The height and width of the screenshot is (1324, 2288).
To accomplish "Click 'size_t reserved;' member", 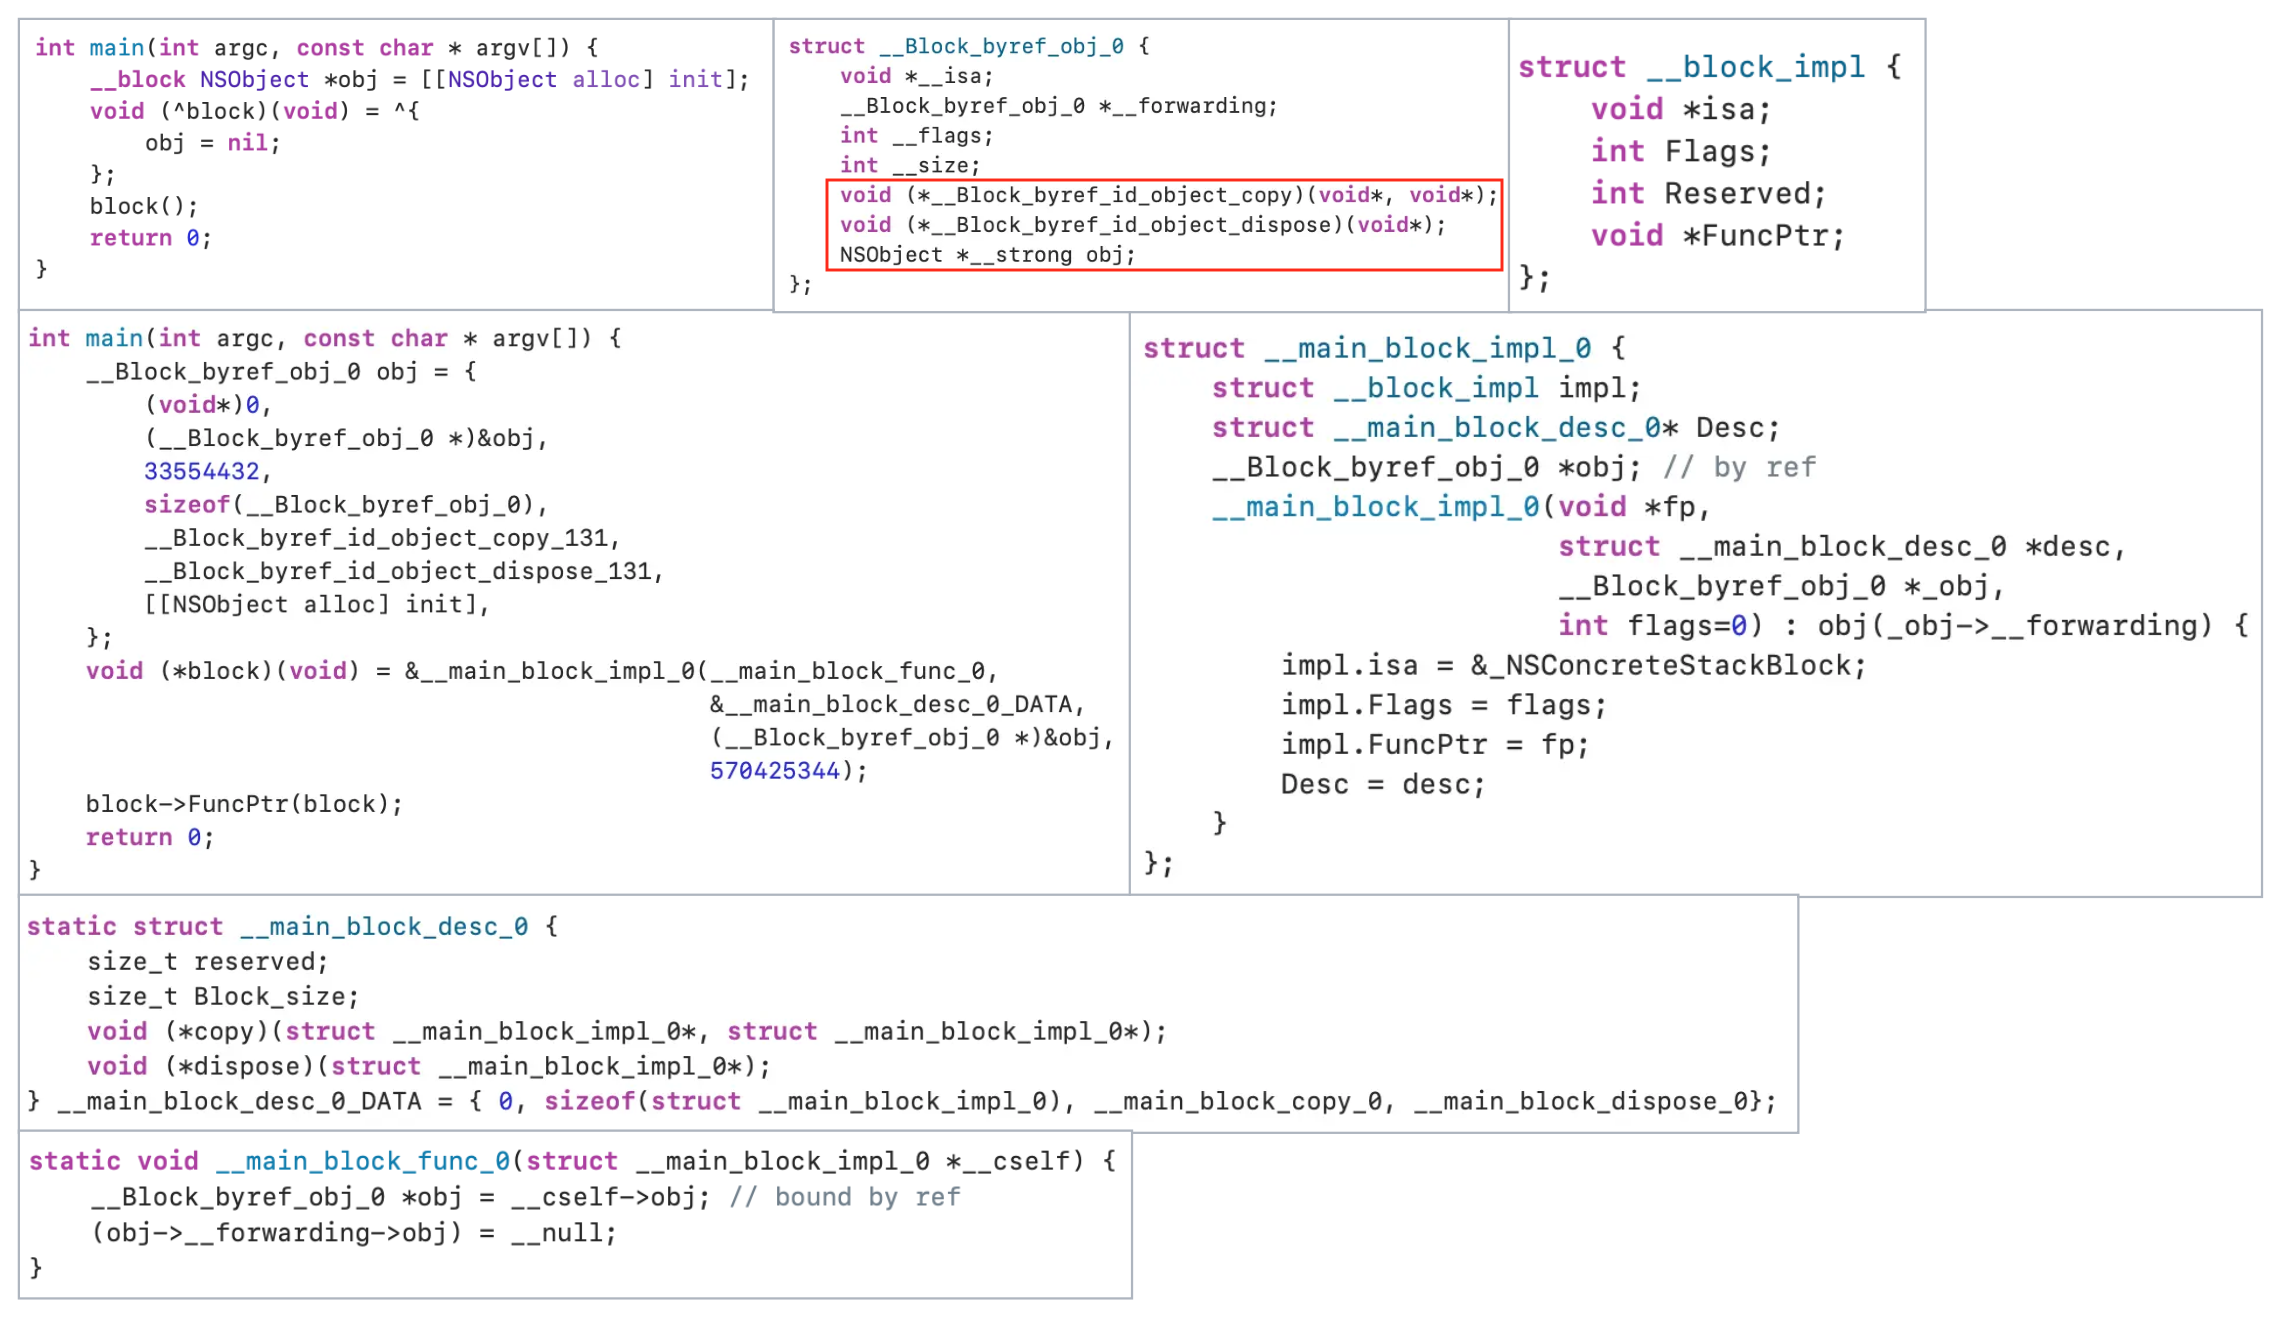I will [x=208, y=961].
